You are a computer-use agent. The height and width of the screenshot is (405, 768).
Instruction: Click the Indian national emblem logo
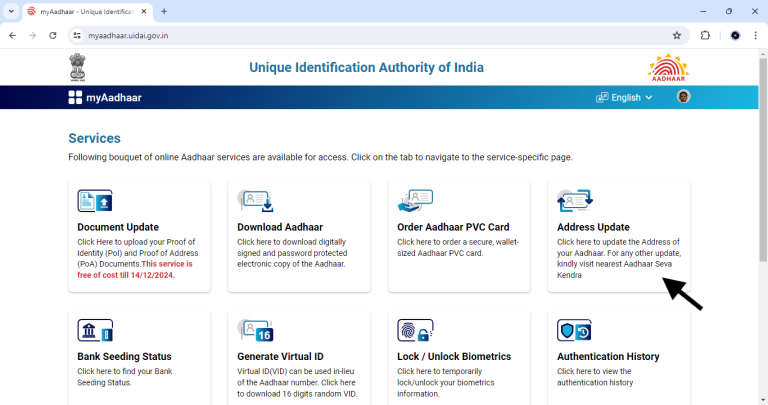pyautogui.click(x=77, y=67)
